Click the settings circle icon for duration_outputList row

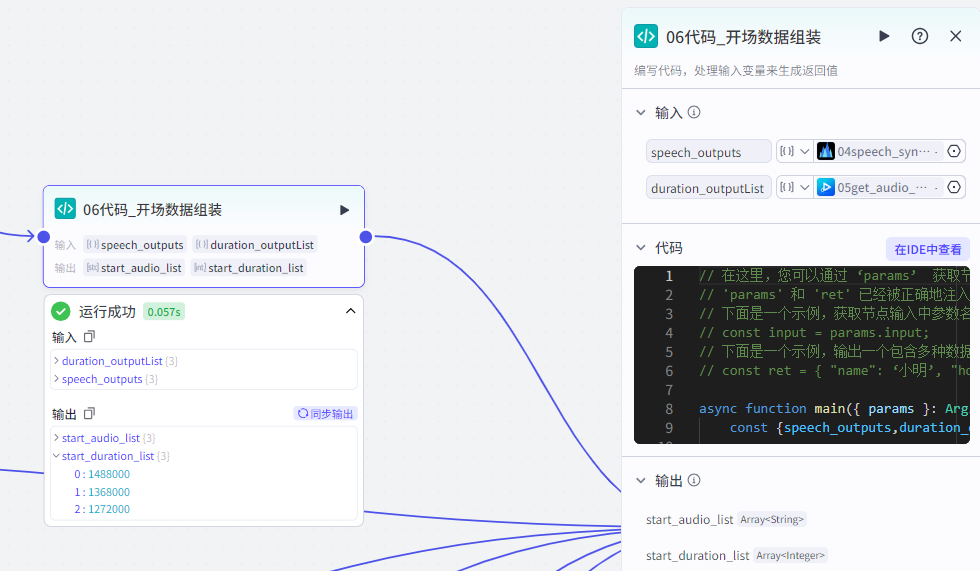pos(954,187)
